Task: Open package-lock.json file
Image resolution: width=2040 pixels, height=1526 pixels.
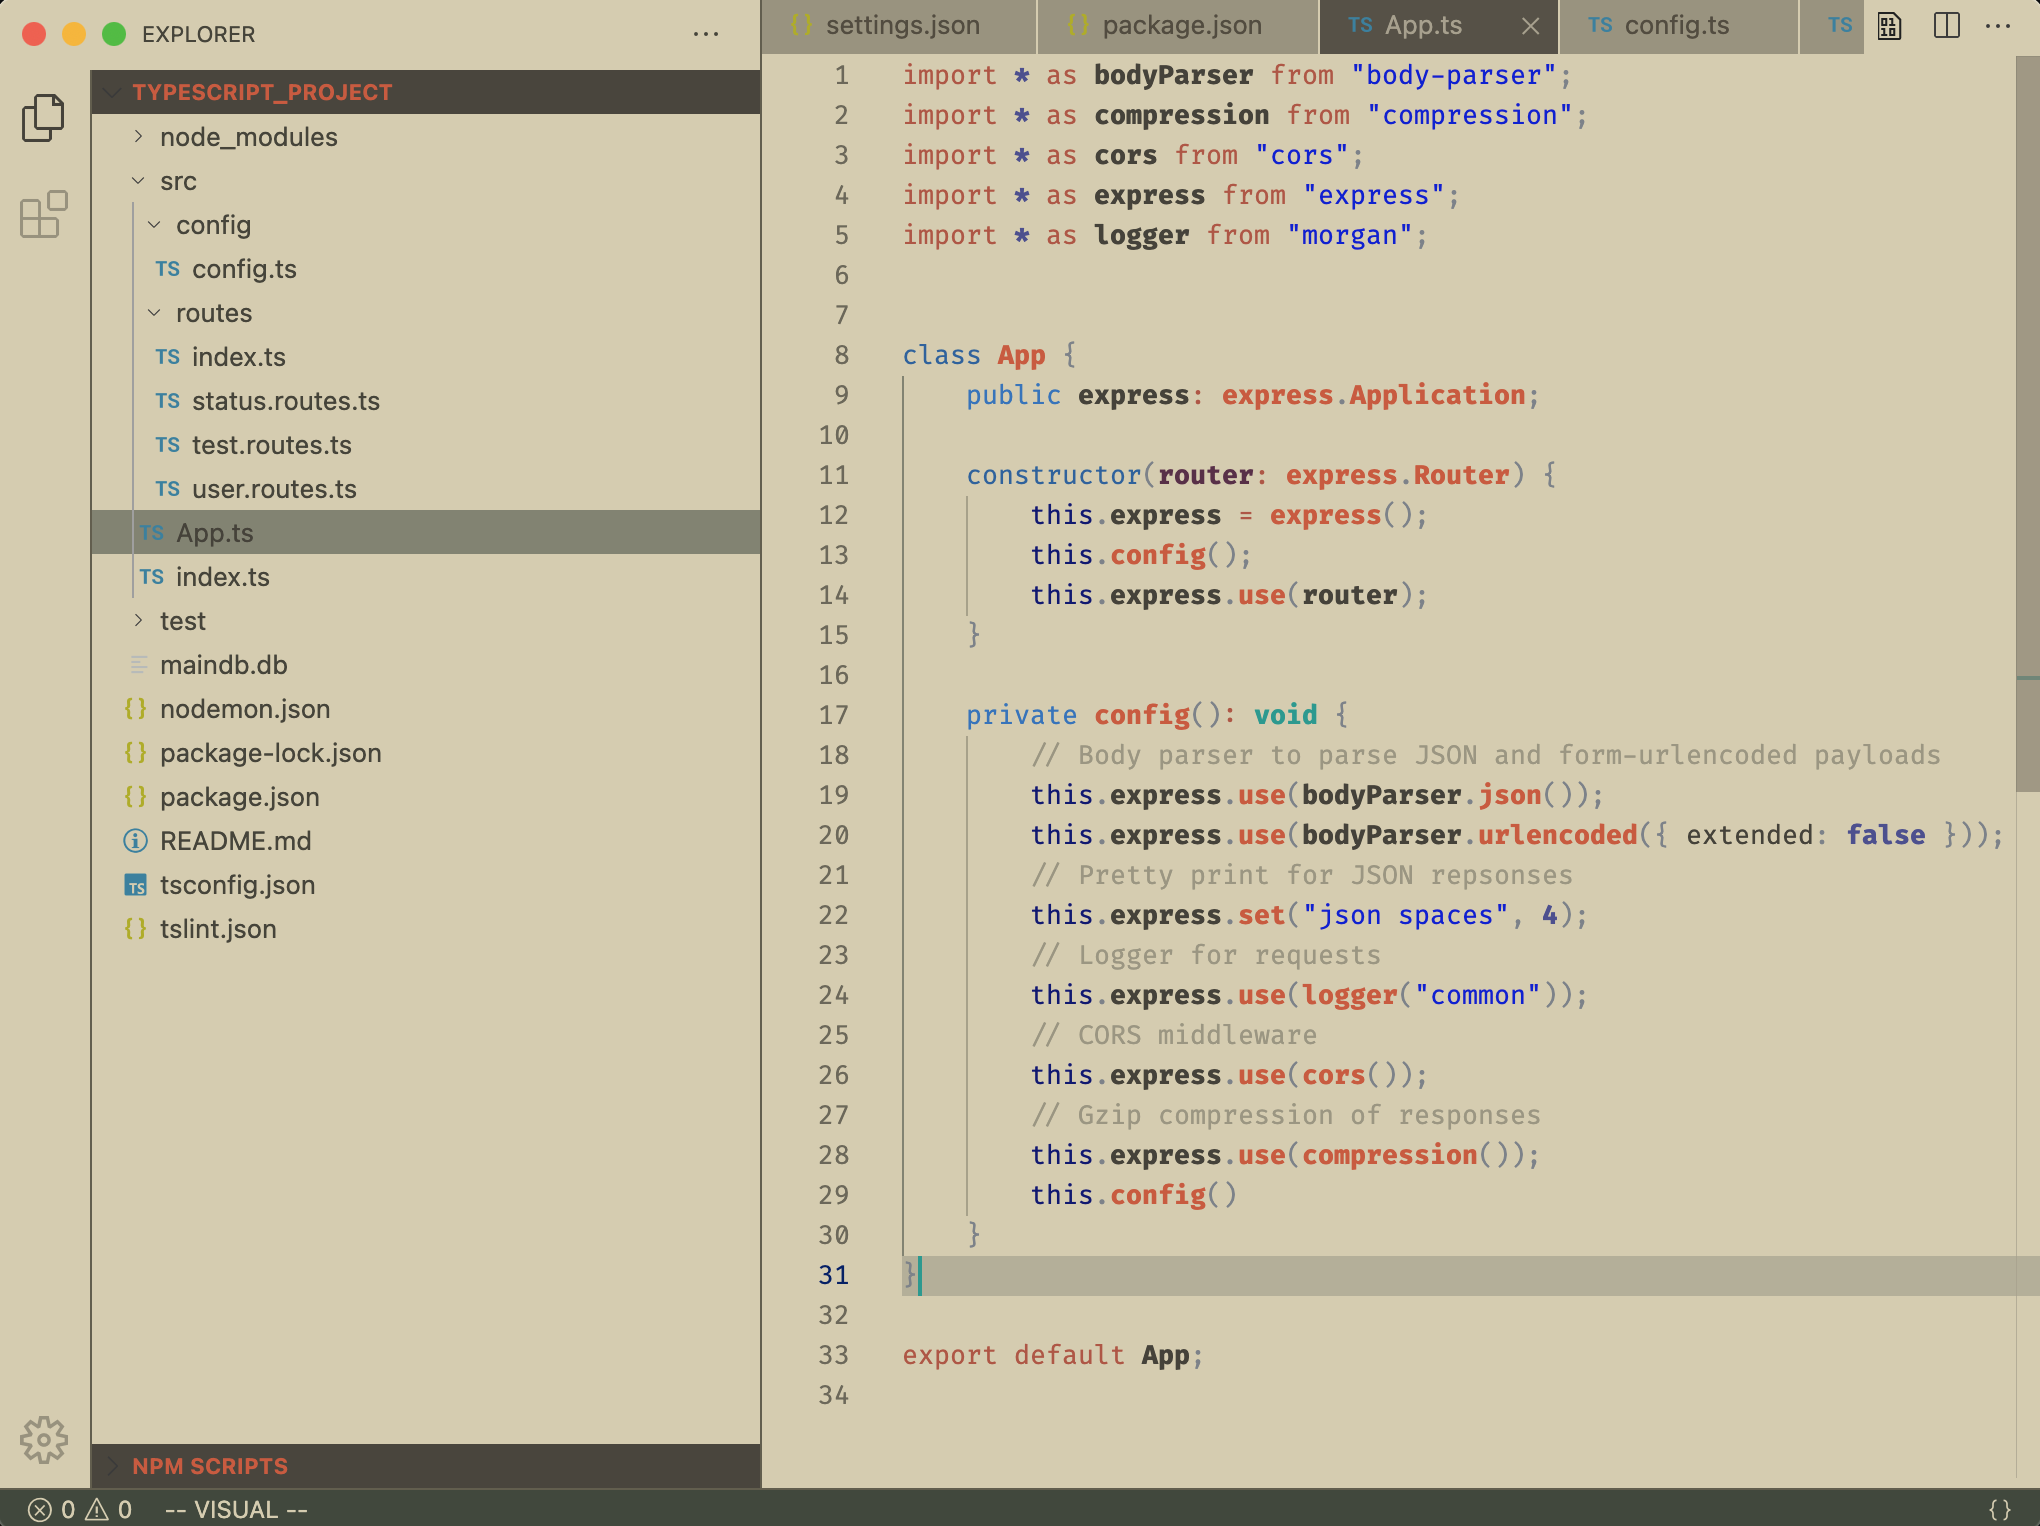Action: tap(426, 753)
